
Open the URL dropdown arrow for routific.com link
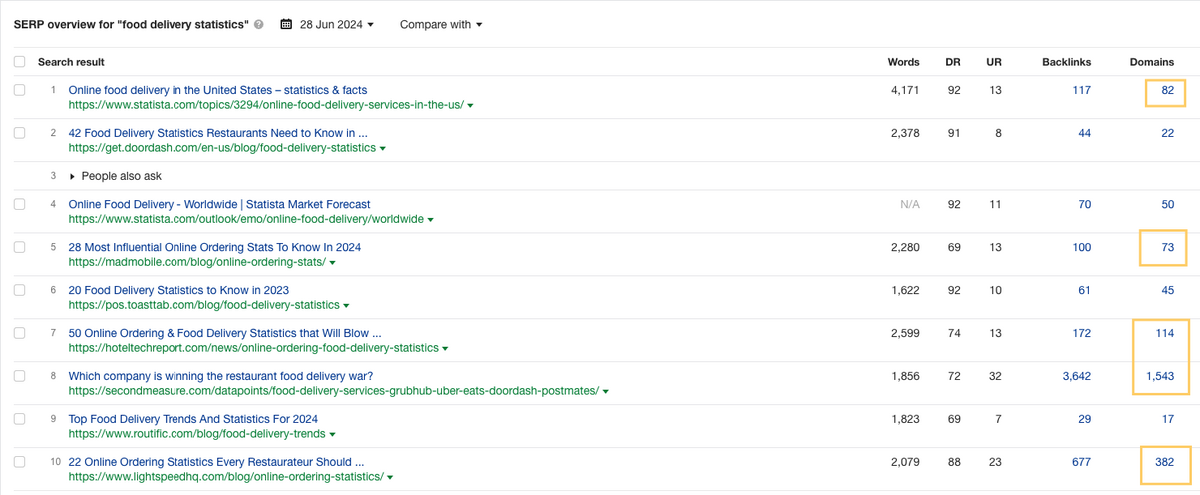coord(333,434)
